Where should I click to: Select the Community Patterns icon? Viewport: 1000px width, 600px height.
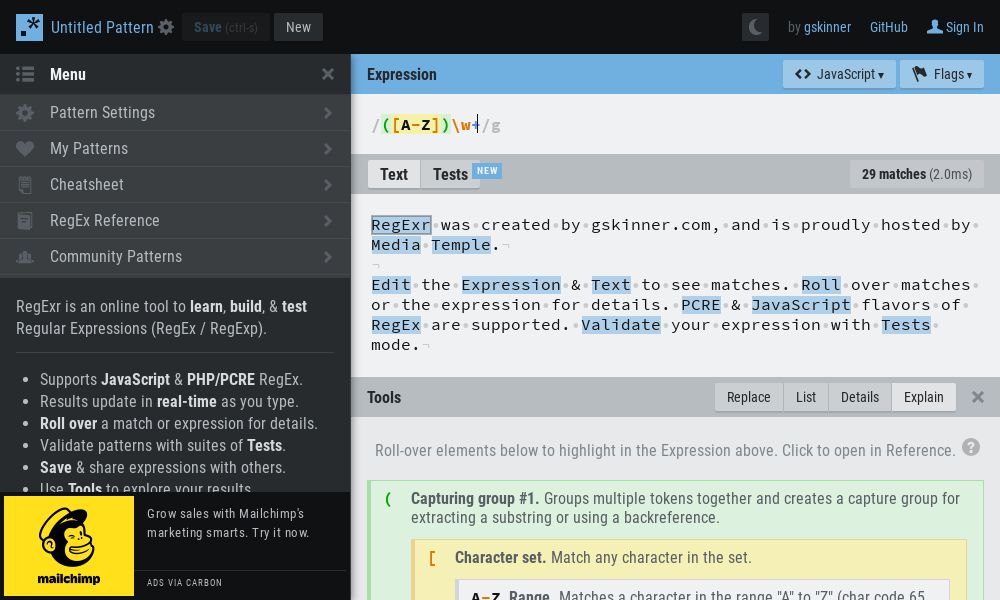pos(26,256)
